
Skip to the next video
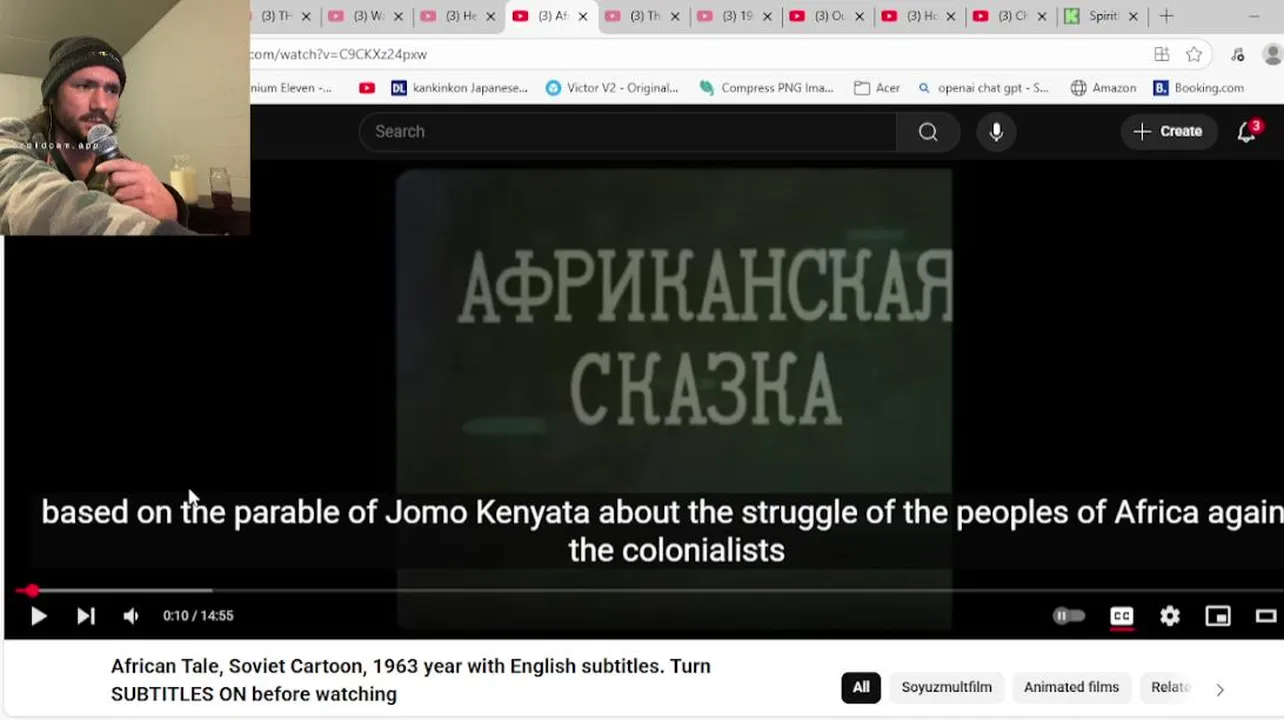tap(86, 616)
